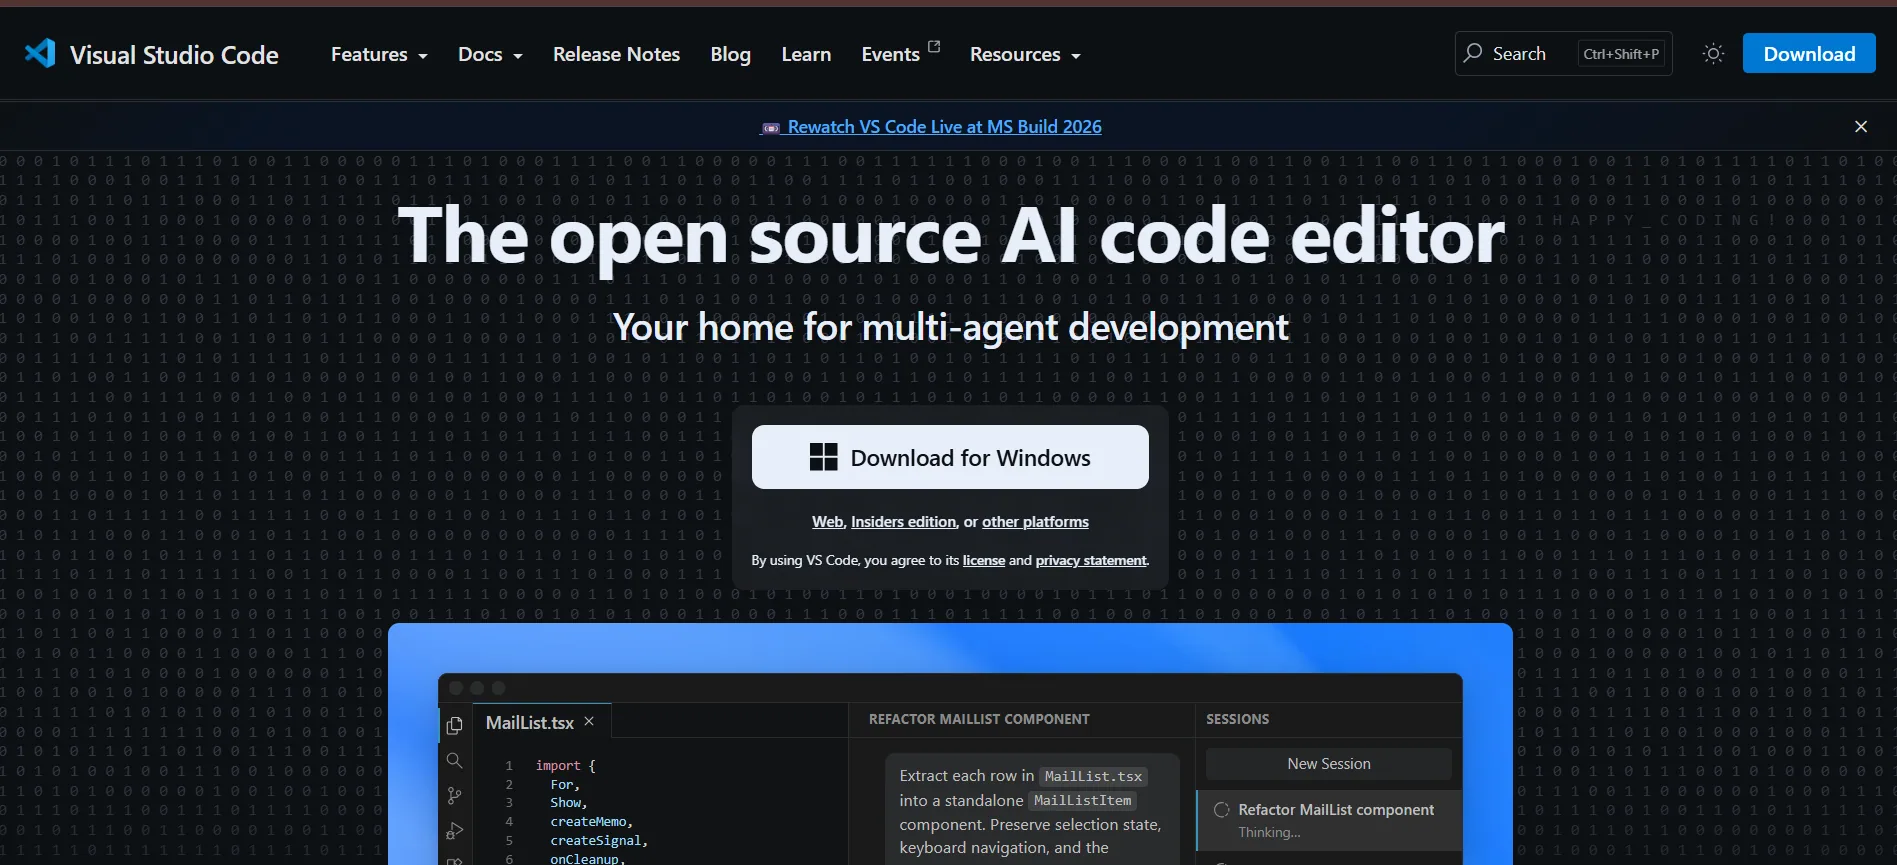Open the Events external link
Image resolution: width=1897 pixels, height=865 pixels.
coord(900,54)
